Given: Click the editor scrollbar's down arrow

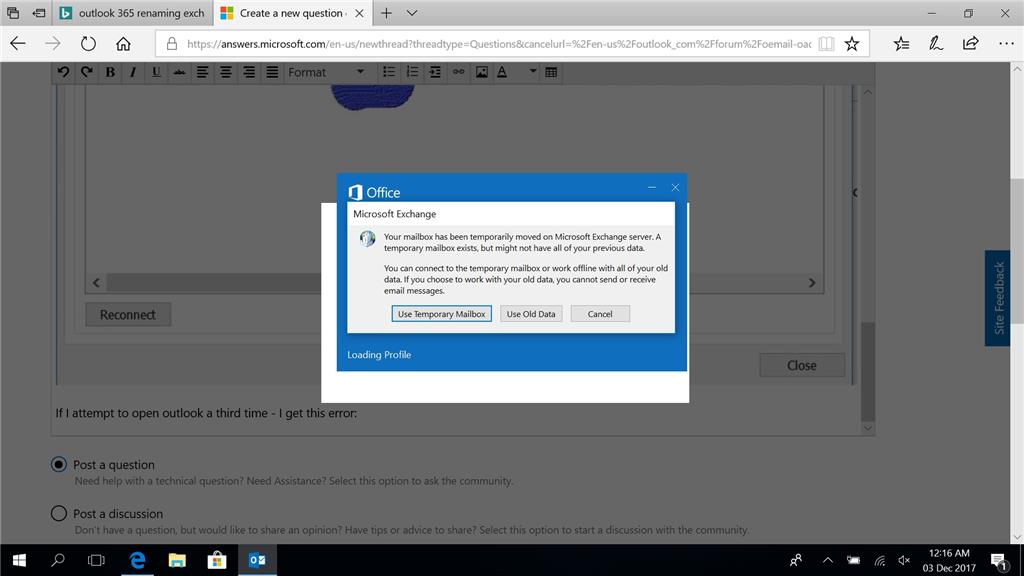Looking at the screenshot, I should 867,428.
